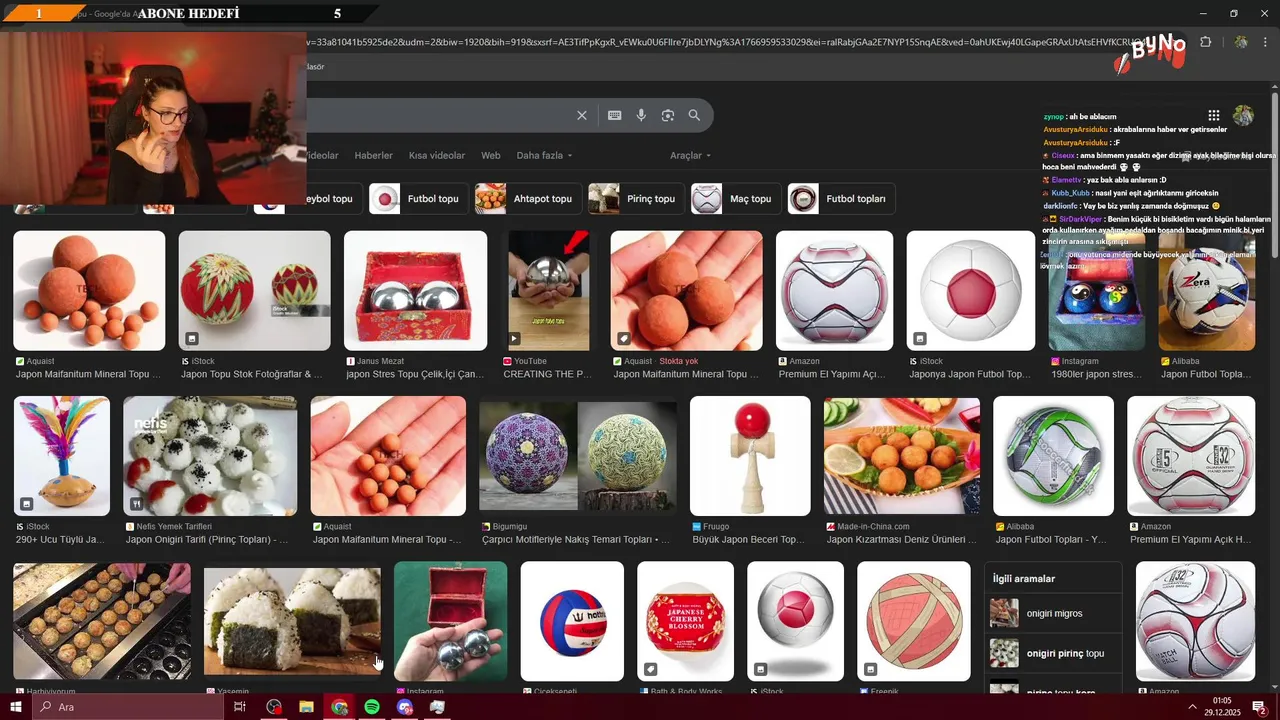Switch to the Kısa videolar tab
Image resolution: width=1280 pixels, height=720 pixels.
[437, 155]
